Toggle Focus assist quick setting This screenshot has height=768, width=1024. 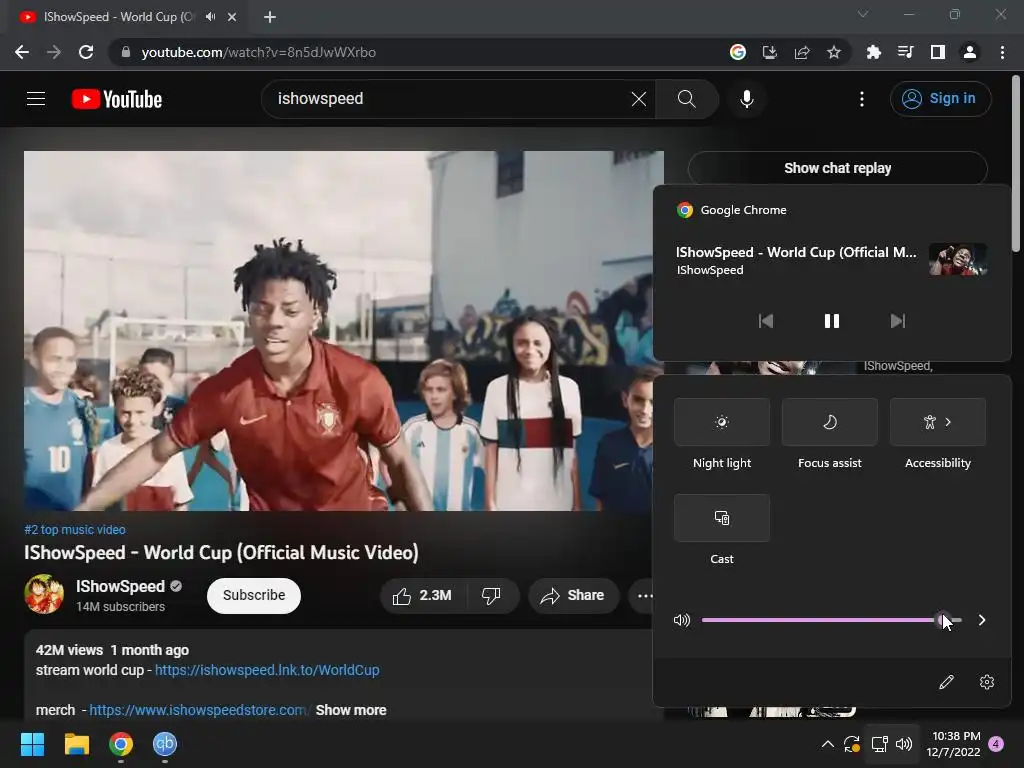pos(829,422)
